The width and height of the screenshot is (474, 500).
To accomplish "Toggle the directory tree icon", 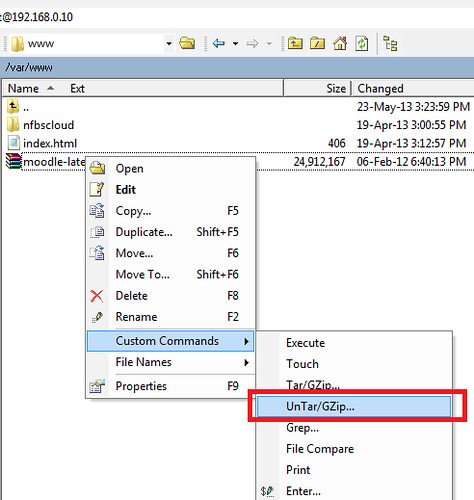I will coord(390,43).
